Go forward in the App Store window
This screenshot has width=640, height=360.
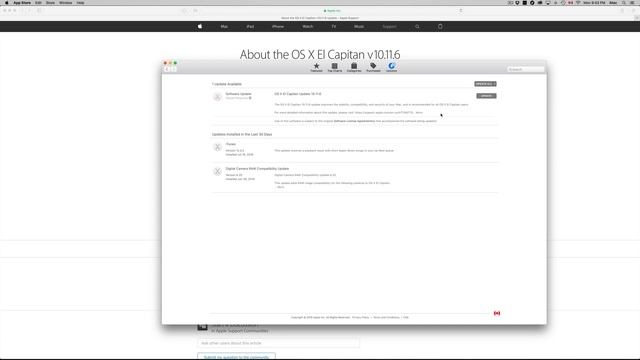click(173, 69)
